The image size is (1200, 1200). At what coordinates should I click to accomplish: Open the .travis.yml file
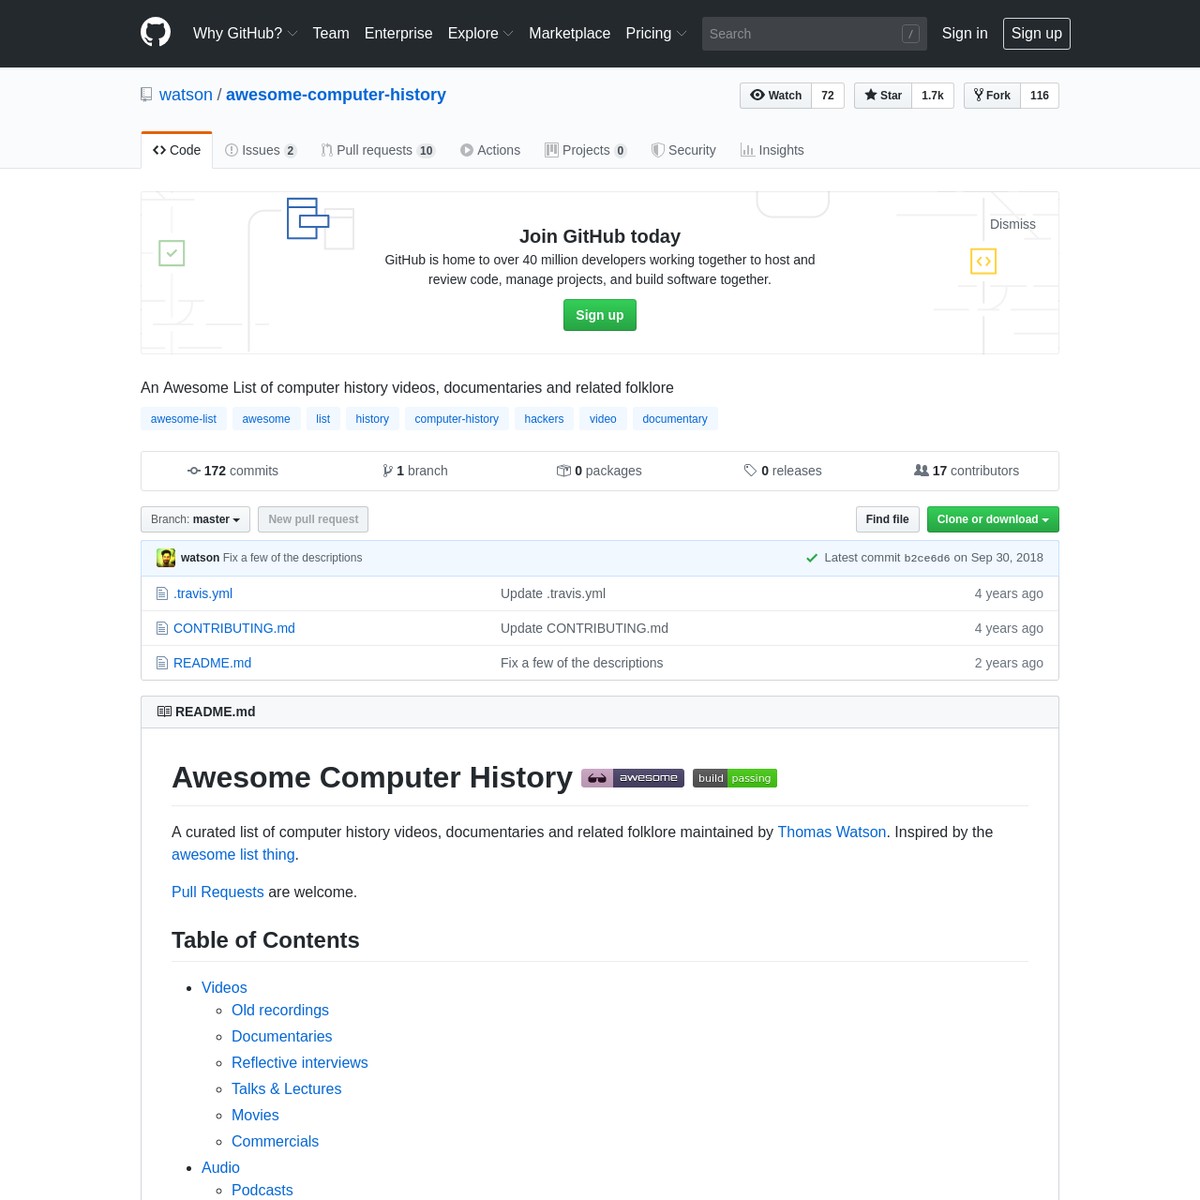203,594
